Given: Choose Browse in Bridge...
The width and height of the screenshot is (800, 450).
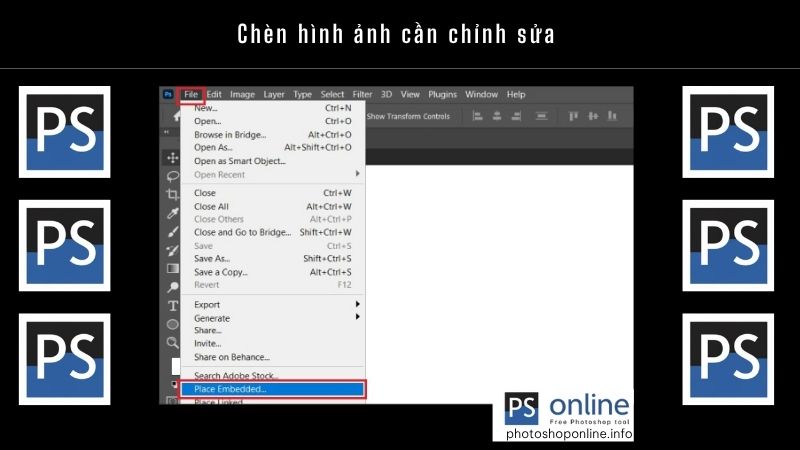Looking at the screenshot, I should 273,135.
